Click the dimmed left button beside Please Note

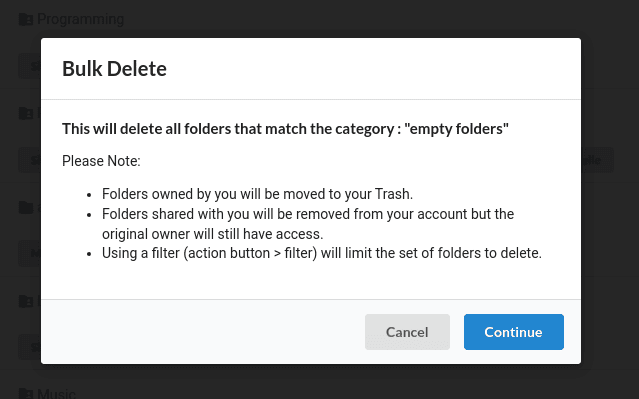click(30, 160)
